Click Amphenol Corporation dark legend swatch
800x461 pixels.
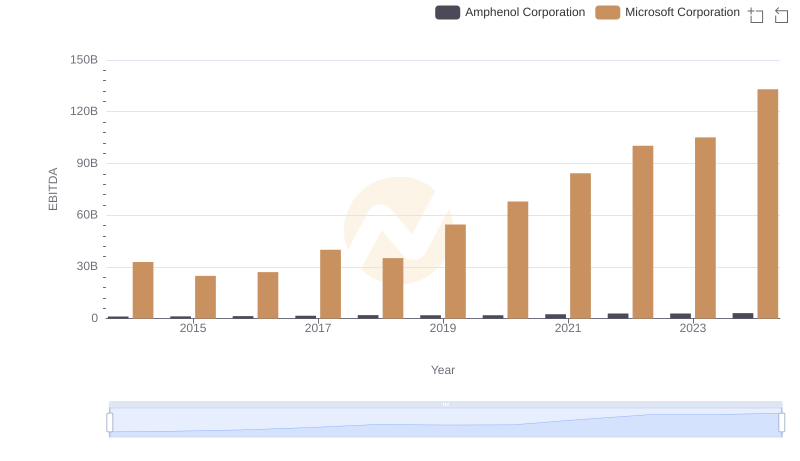(x=447, y=12)
